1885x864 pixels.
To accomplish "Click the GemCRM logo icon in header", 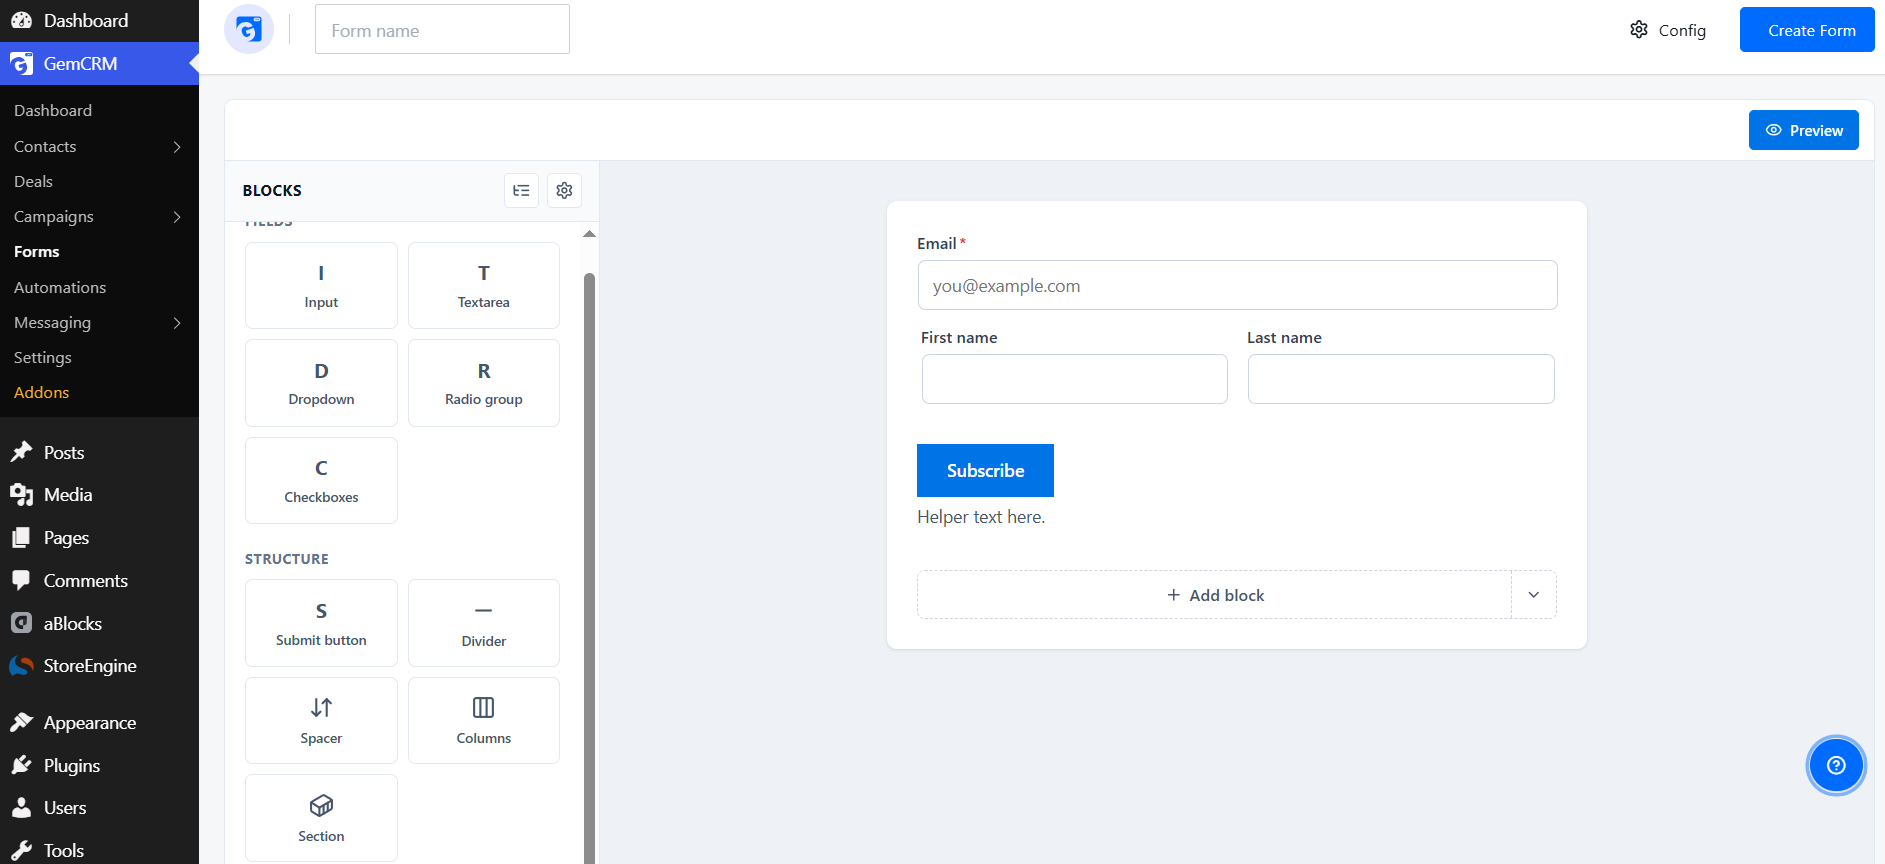I will [x=249, y=30].
